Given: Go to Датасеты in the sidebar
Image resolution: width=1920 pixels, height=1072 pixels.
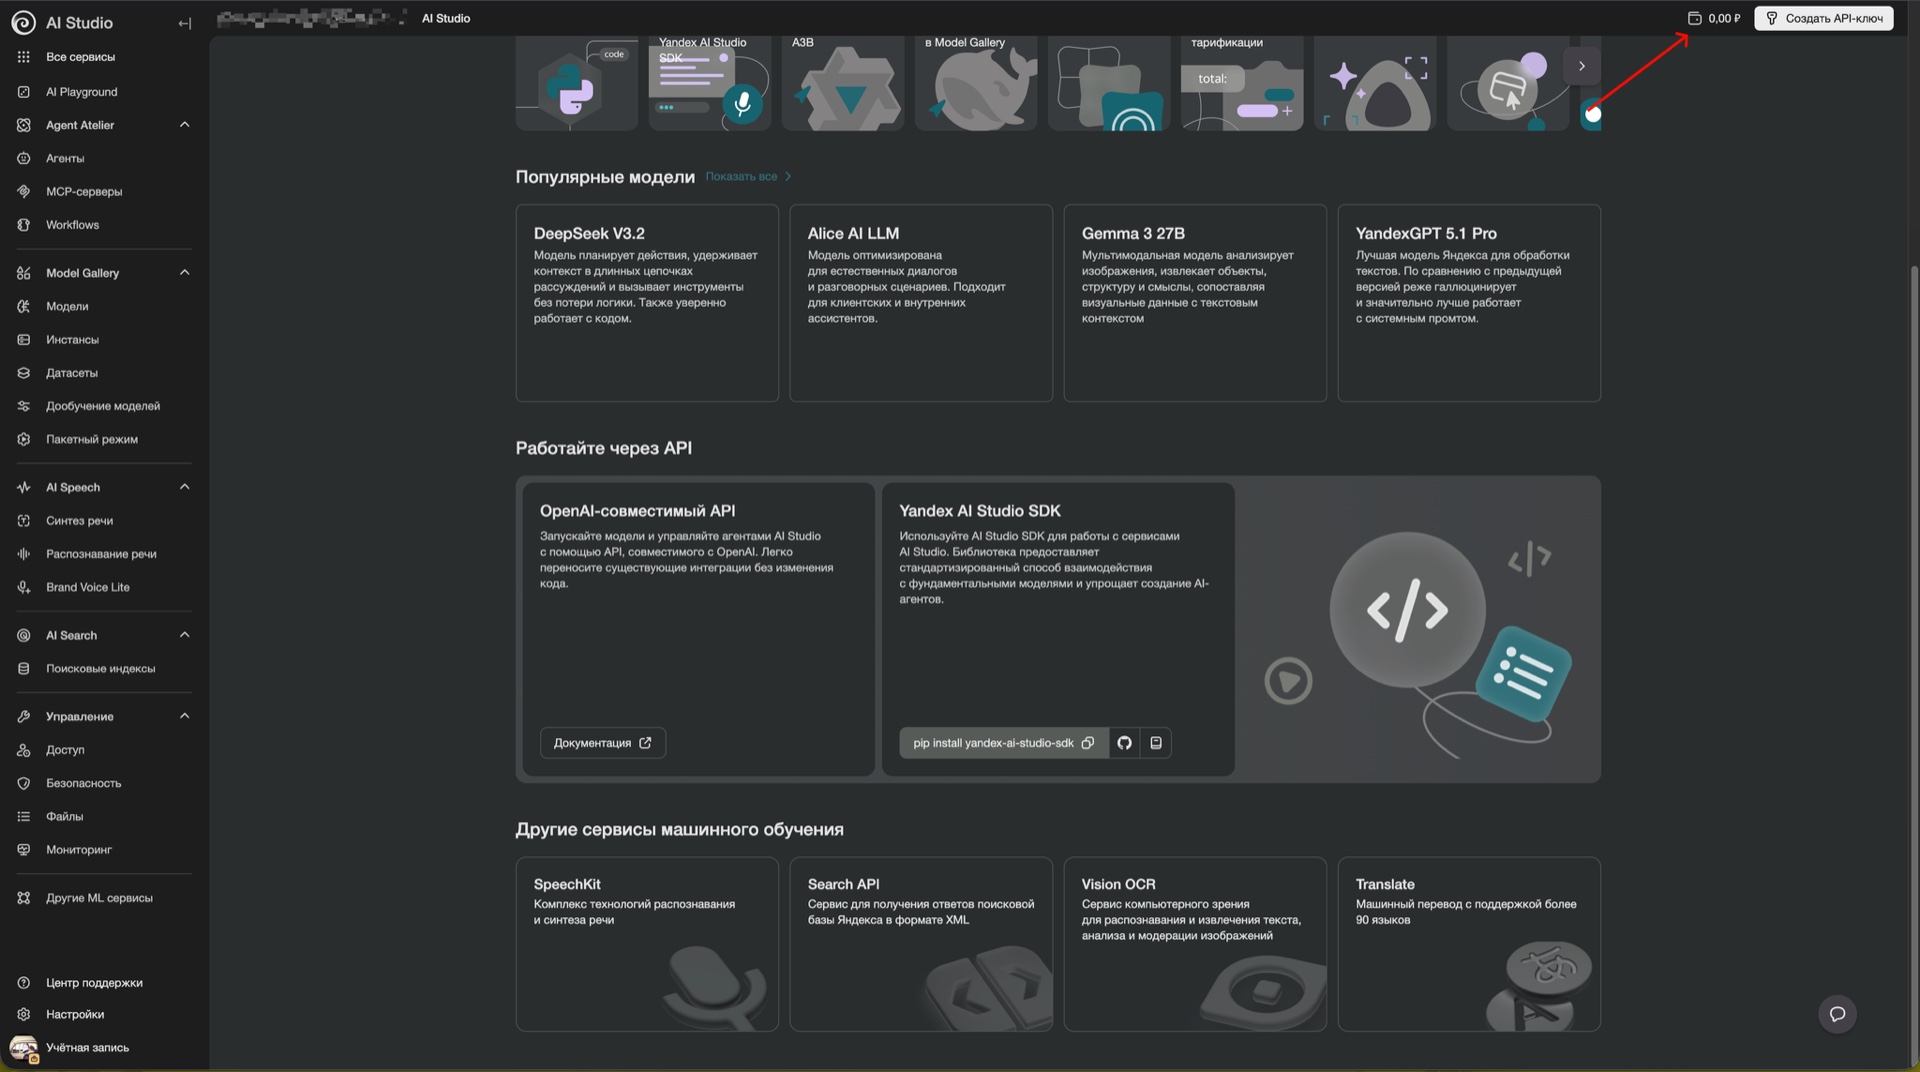Looking at the screenshot, I should coord(71,373).
